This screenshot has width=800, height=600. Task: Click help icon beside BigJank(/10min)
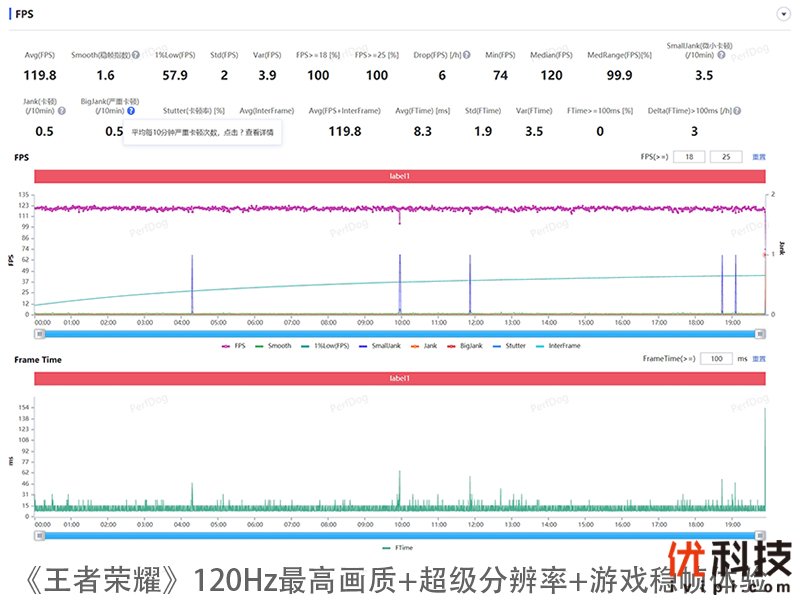[131, 111]
